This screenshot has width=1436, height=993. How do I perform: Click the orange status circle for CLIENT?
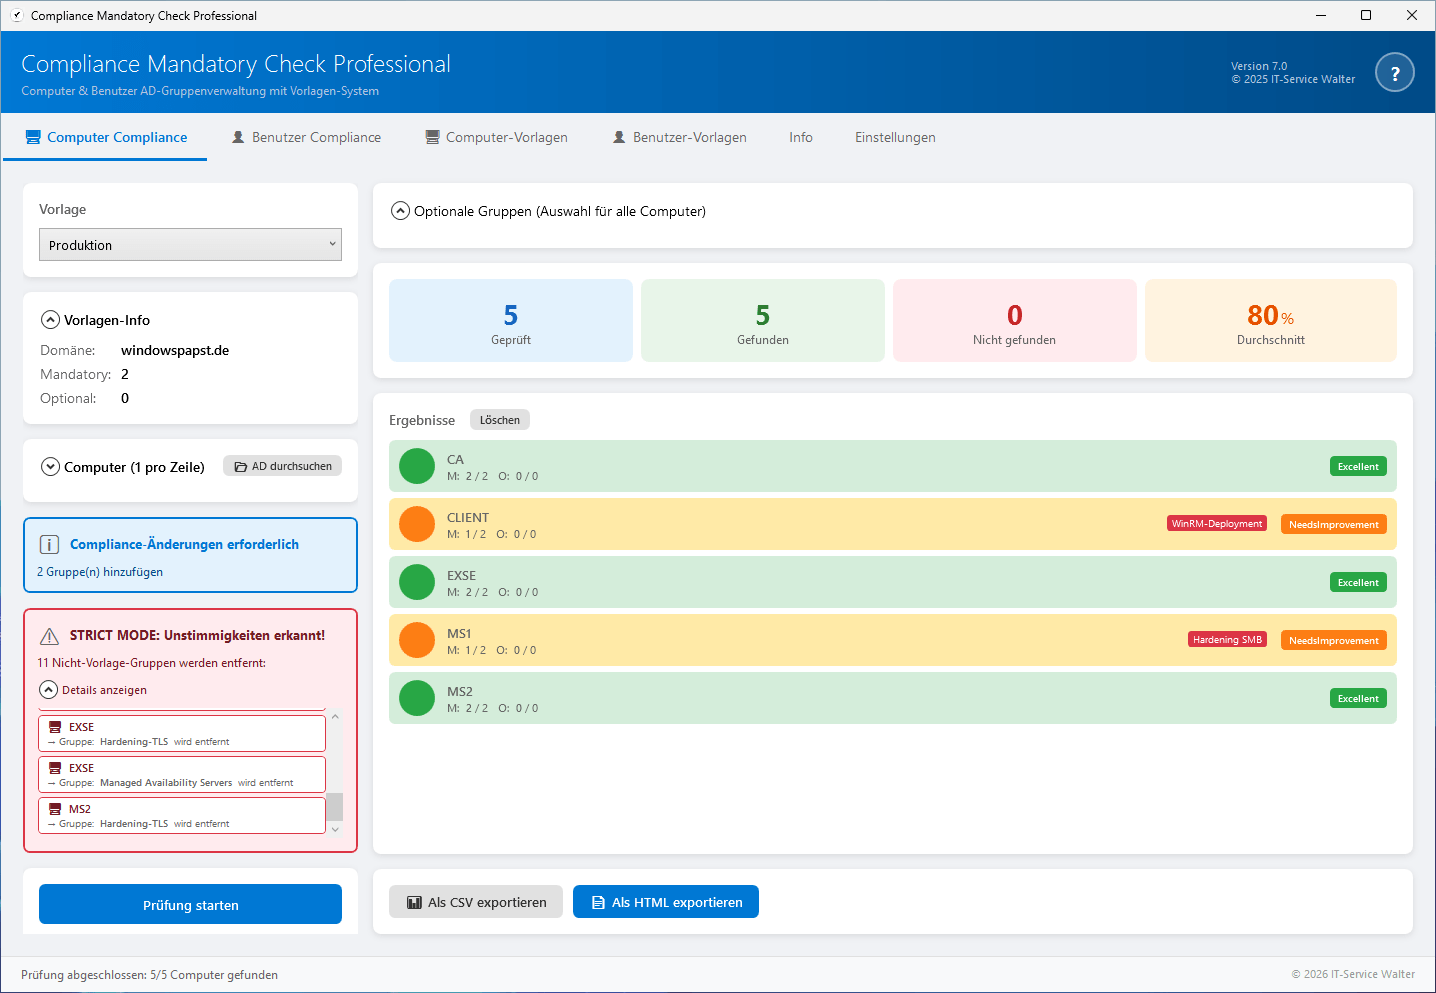coord(417,524)
